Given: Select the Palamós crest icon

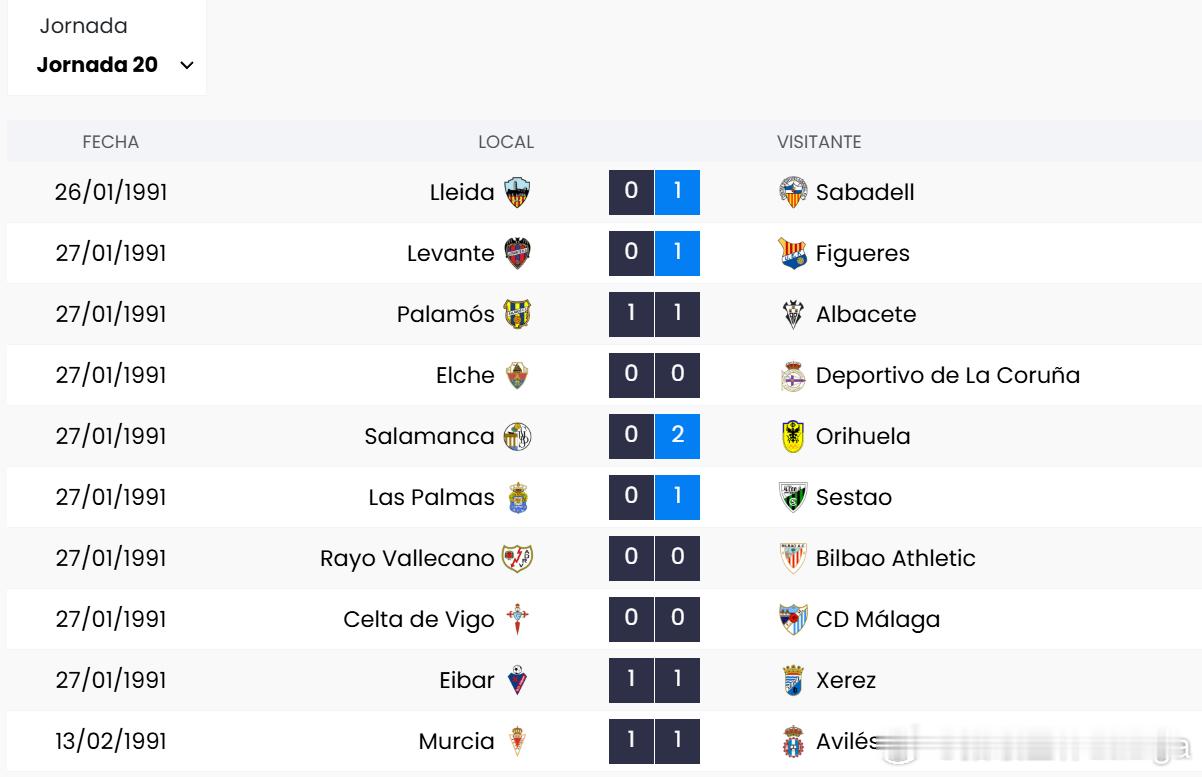Looking at the screenshot, I should click(517, 314).
